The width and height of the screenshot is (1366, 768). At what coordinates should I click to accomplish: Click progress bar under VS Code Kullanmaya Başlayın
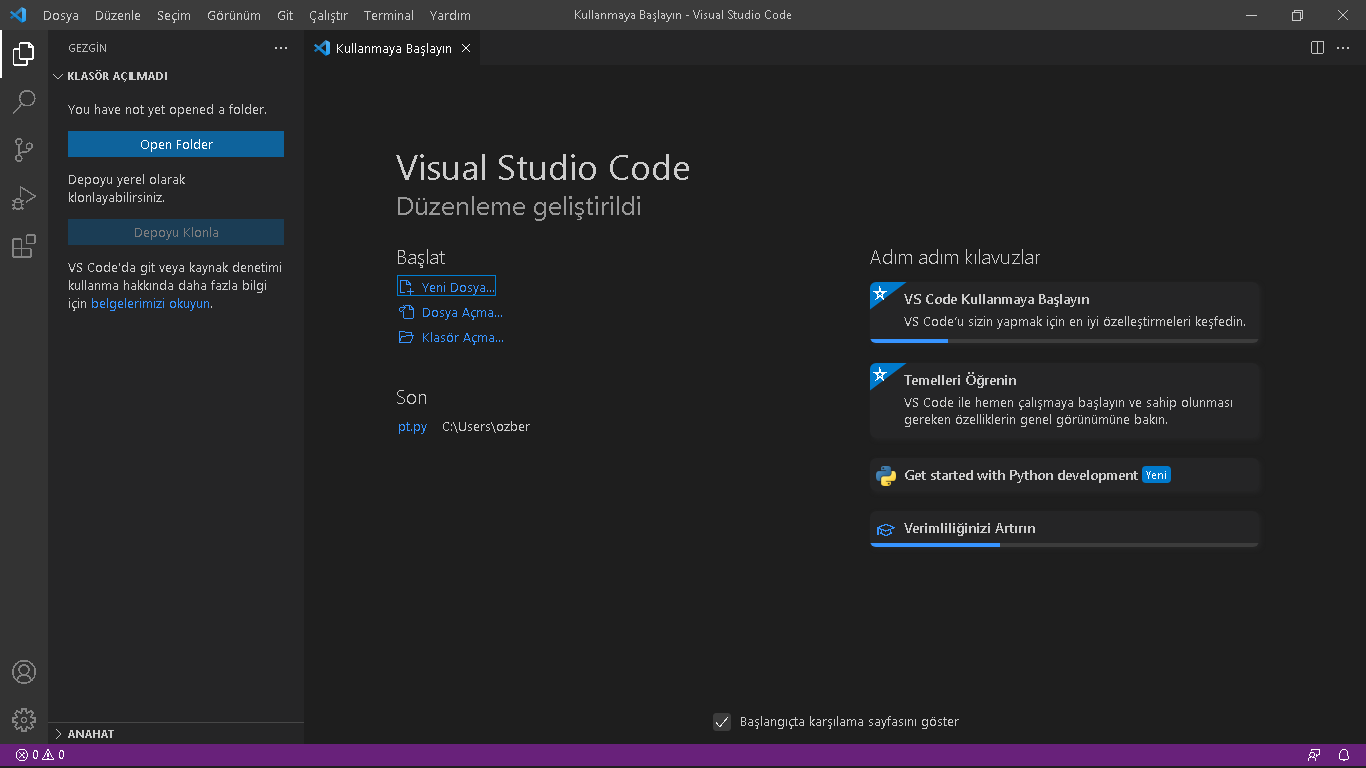click(1065, 341)
